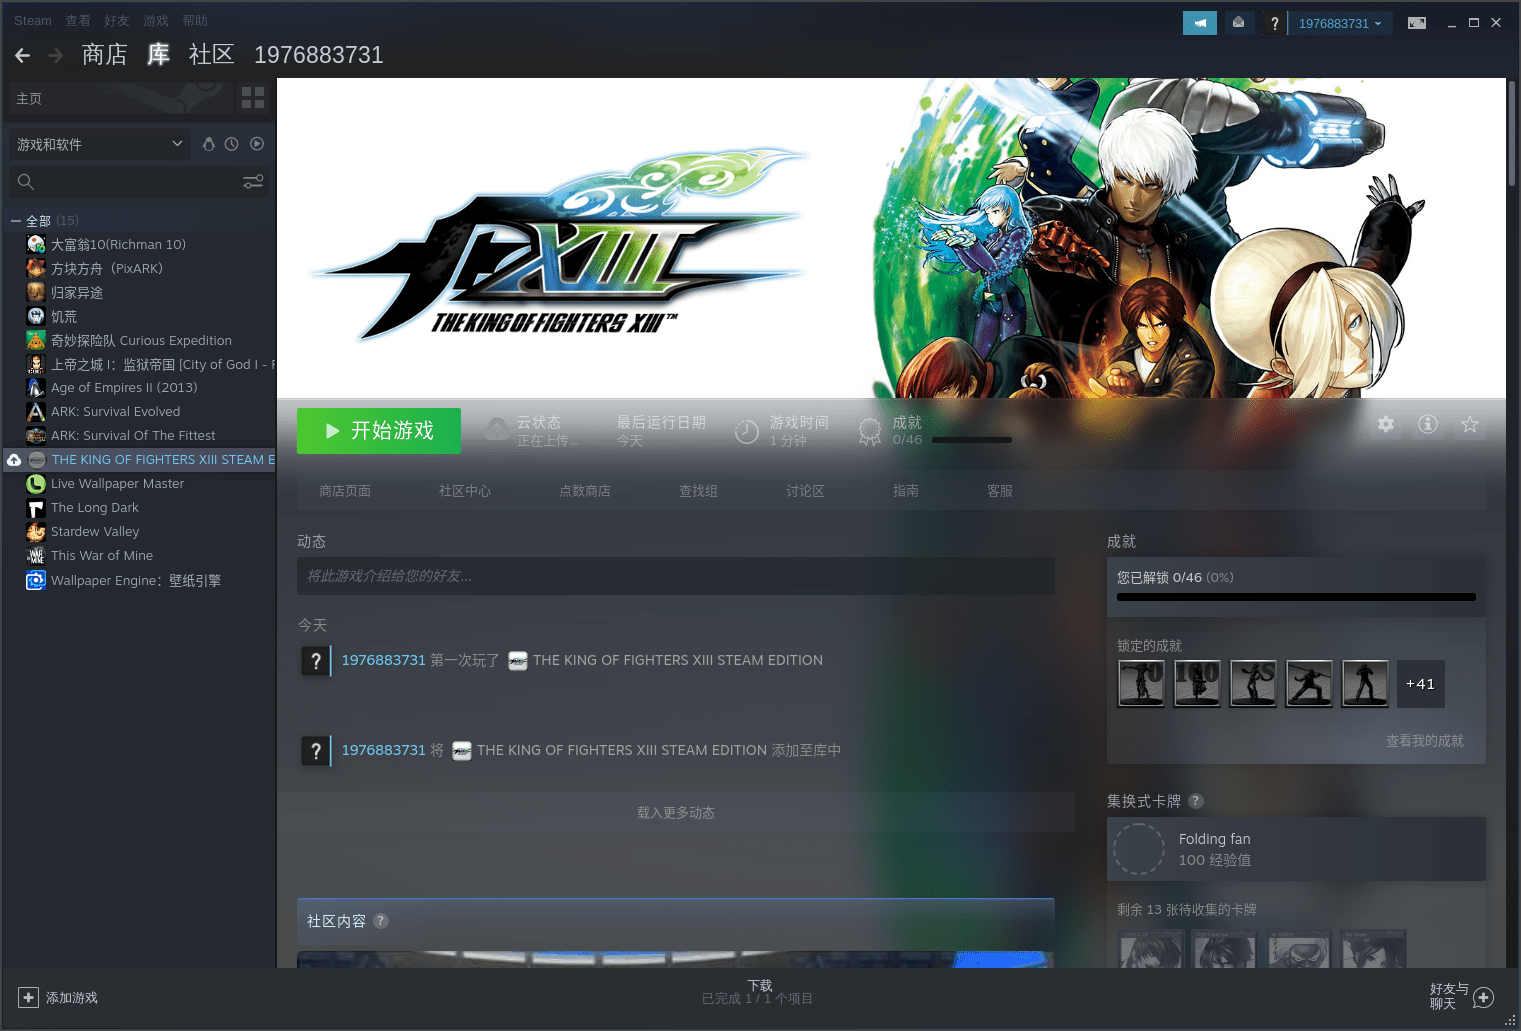Image resolution: width=1521 pixels, height=1031 pixels.
Task: Click the library search magnifier icon
Action: [x=26, y=182]
